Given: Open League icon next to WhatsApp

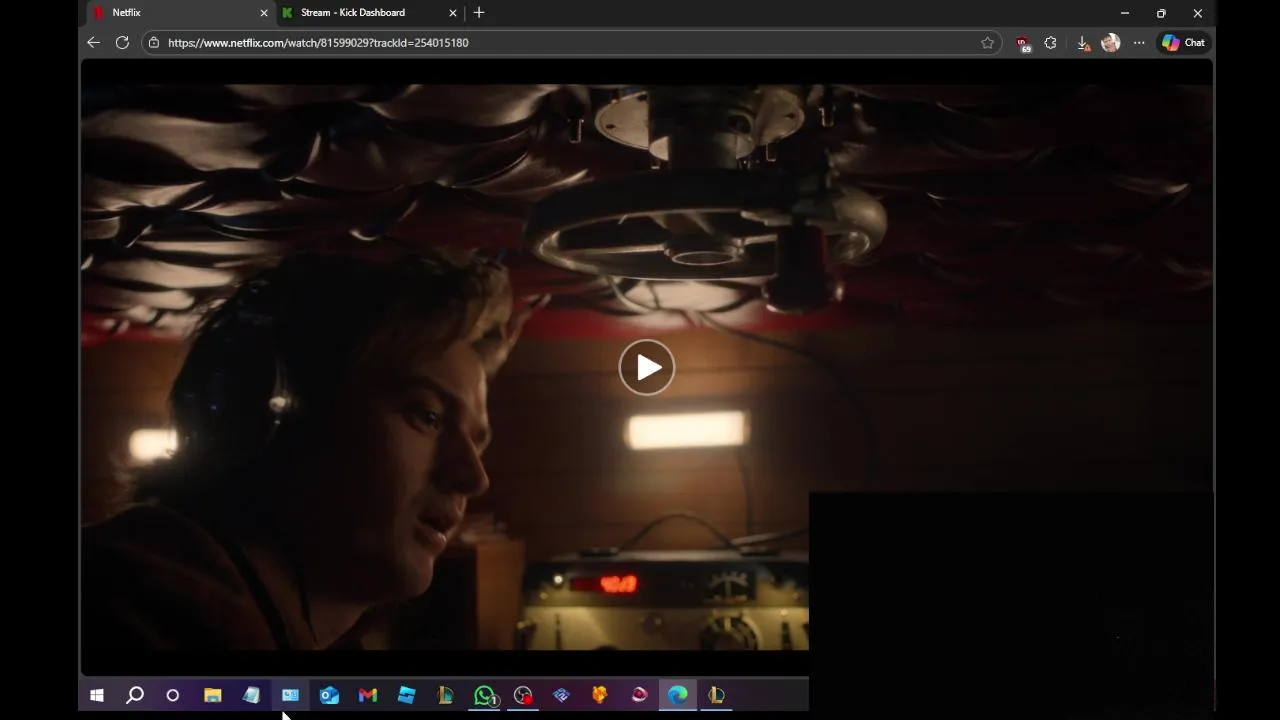Looking at the screenshot, I should (x=445, y=695).
